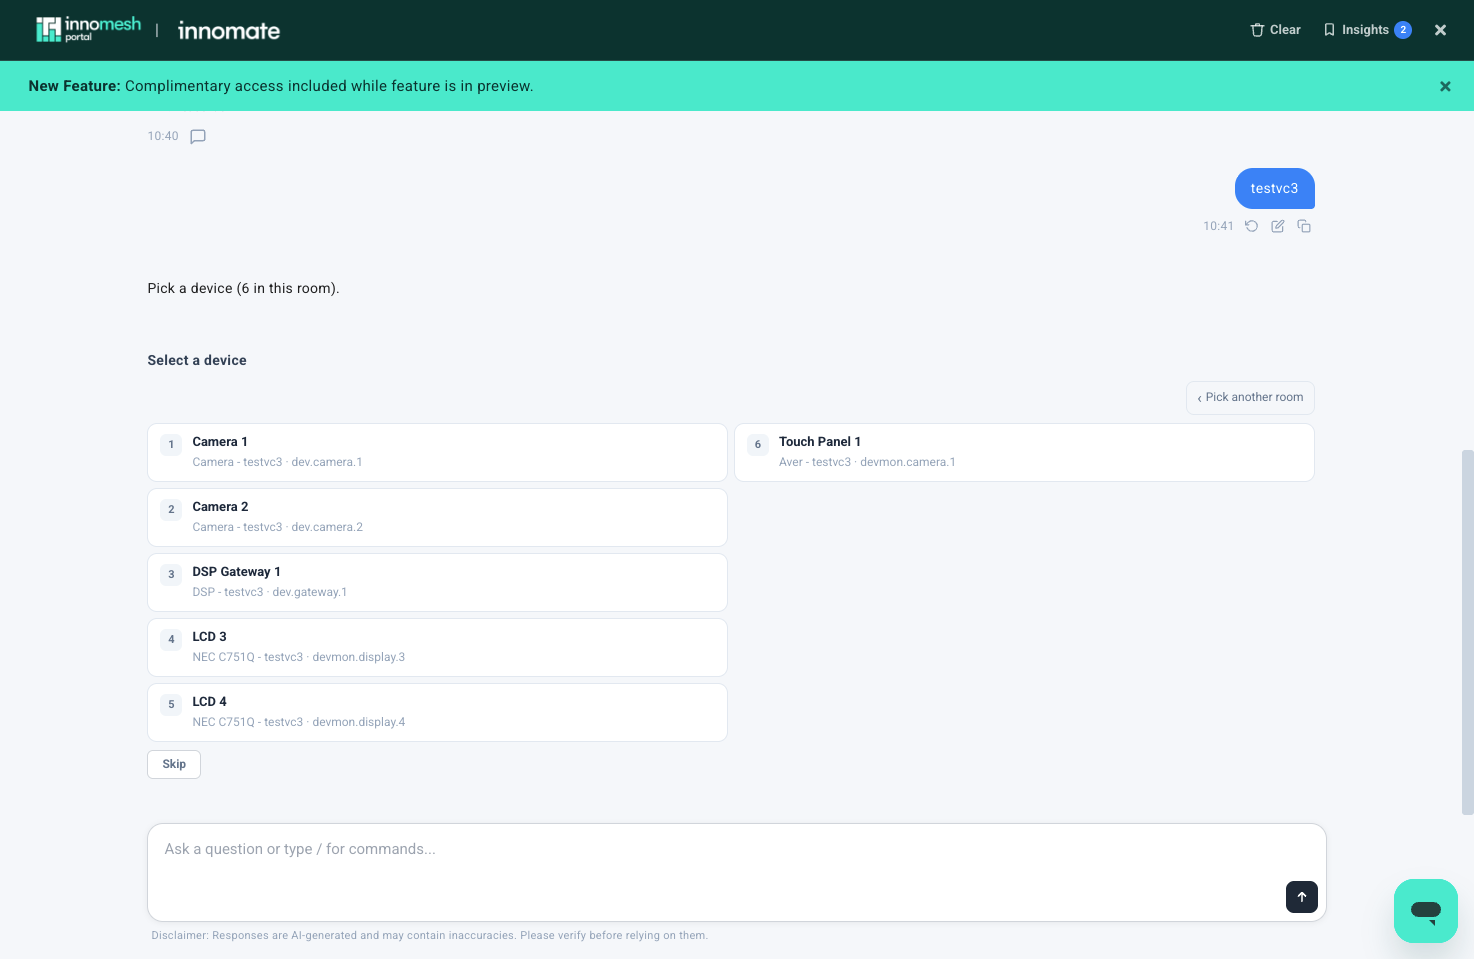Screen dimensions: 1474x959
Task: Click the innomesh portal logo
Action: (x=88, y=30)
